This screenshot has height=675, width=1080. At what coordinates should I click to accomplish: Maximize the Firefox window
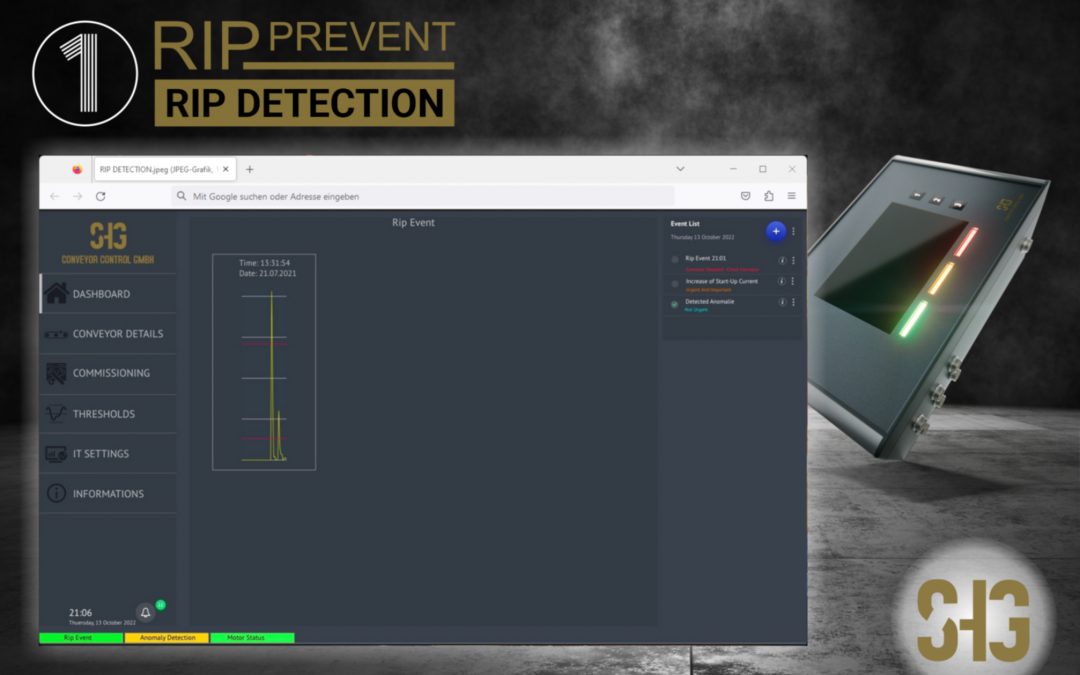(762, 169)
